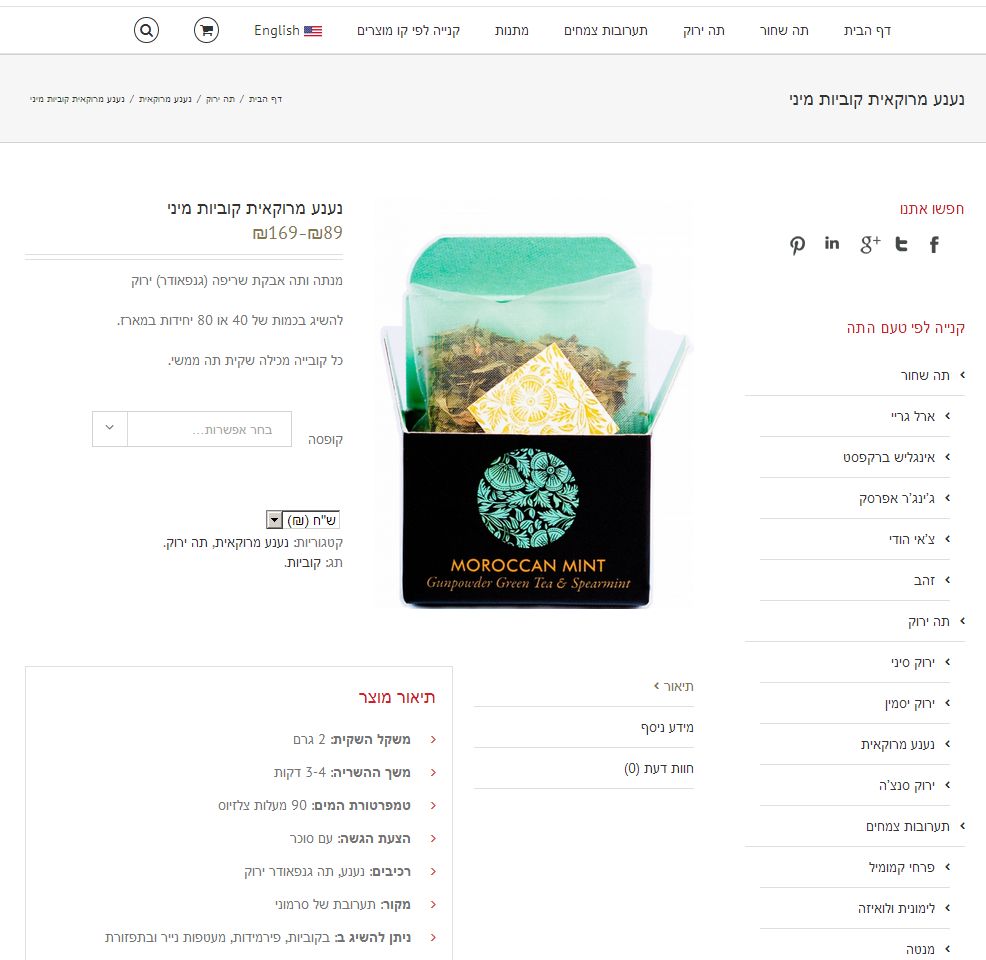This screenshot has height=960, width=986.
Task: Click the US flag language icon
Action: click(313, 30)
